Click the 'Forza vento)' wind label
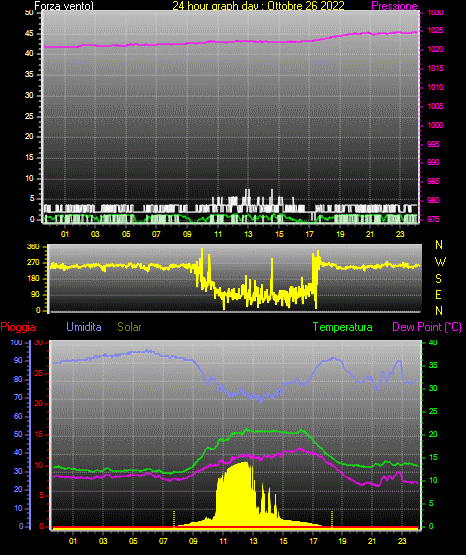Screen dimensions: 466x555 click(64, 5)
